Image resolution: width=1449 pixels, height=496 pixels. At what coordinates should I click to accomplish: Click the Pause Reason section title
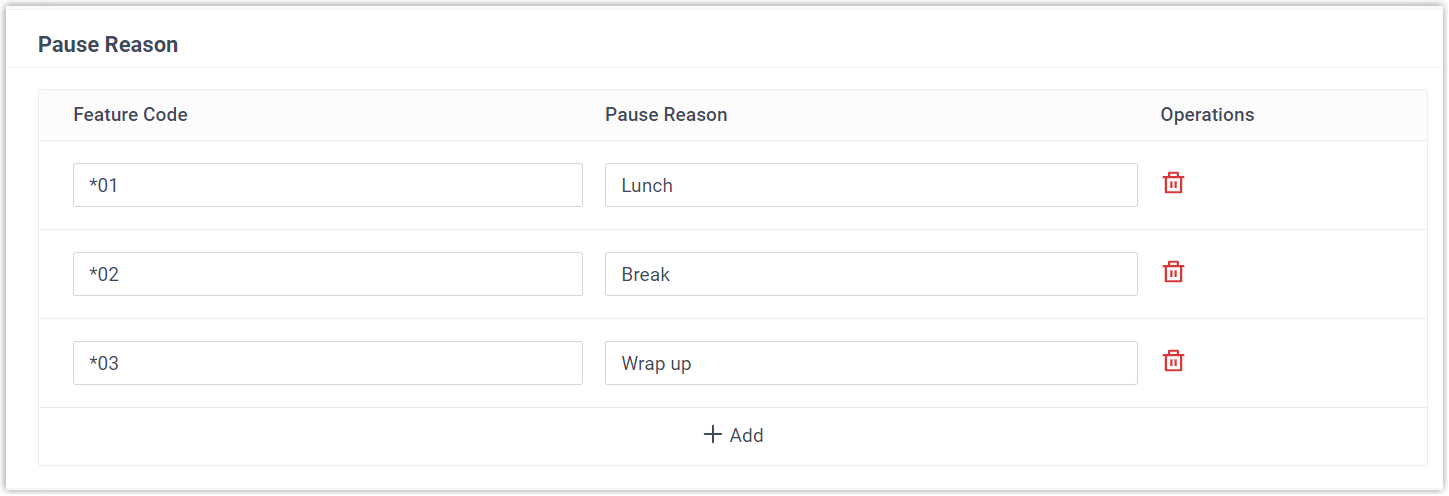(x=108, y=44)
